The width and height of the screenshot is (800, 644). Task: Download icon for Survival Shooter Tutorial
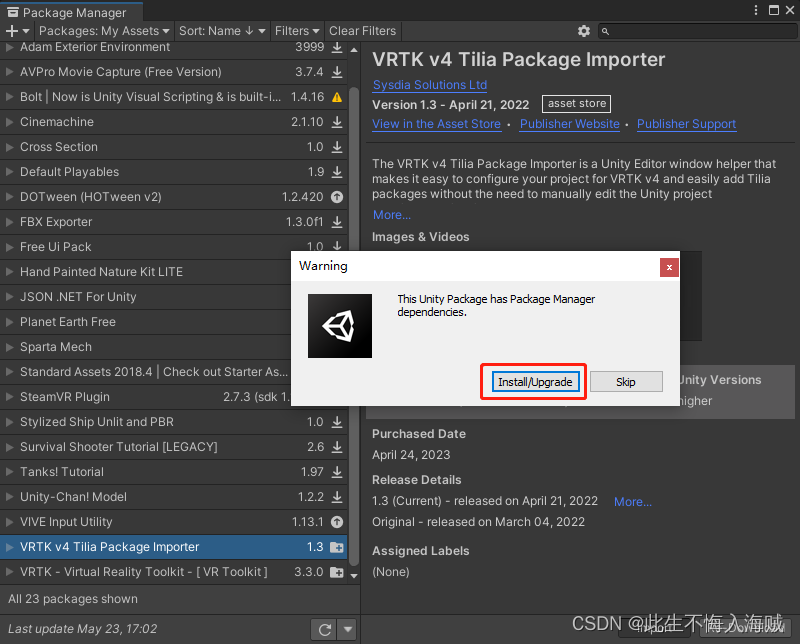[337, 447]
